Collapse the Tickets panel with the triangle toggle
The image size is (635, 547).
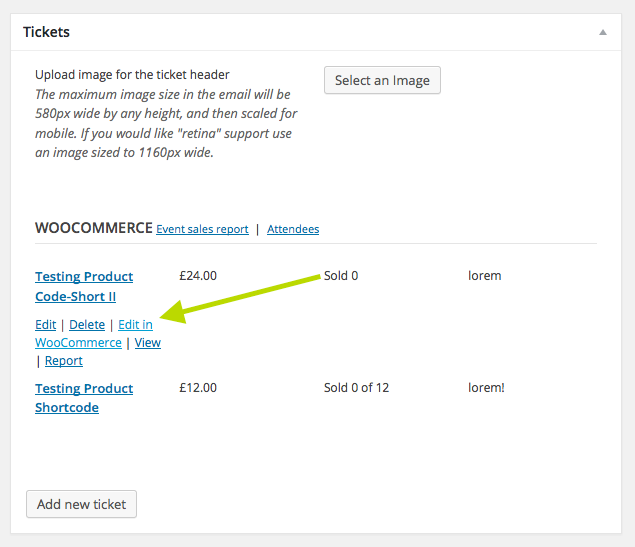click(x=603, y=32)
